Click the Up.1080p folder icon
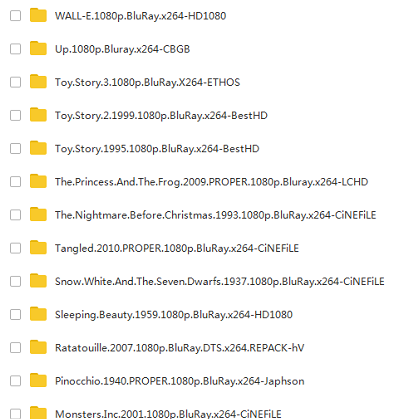This screenshot has height=419, width=404. tap(38, 48)
